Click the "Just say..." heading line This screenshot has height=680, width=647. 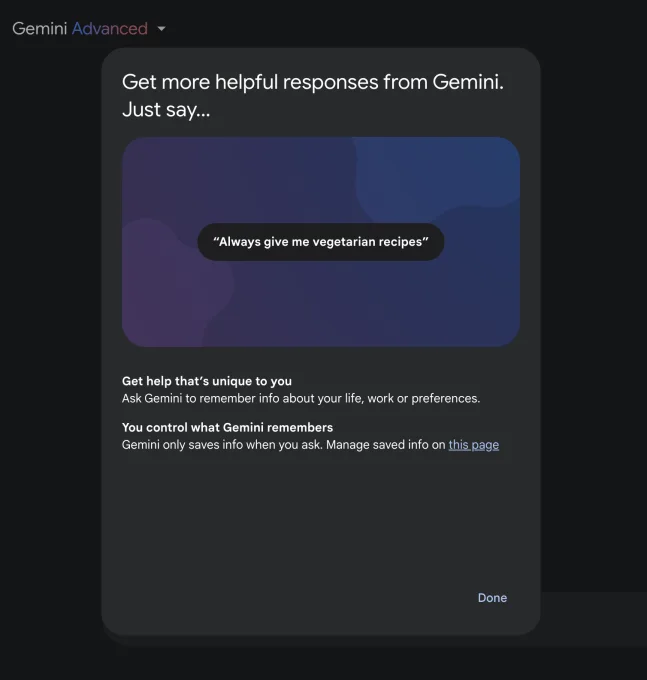point(166,109)
